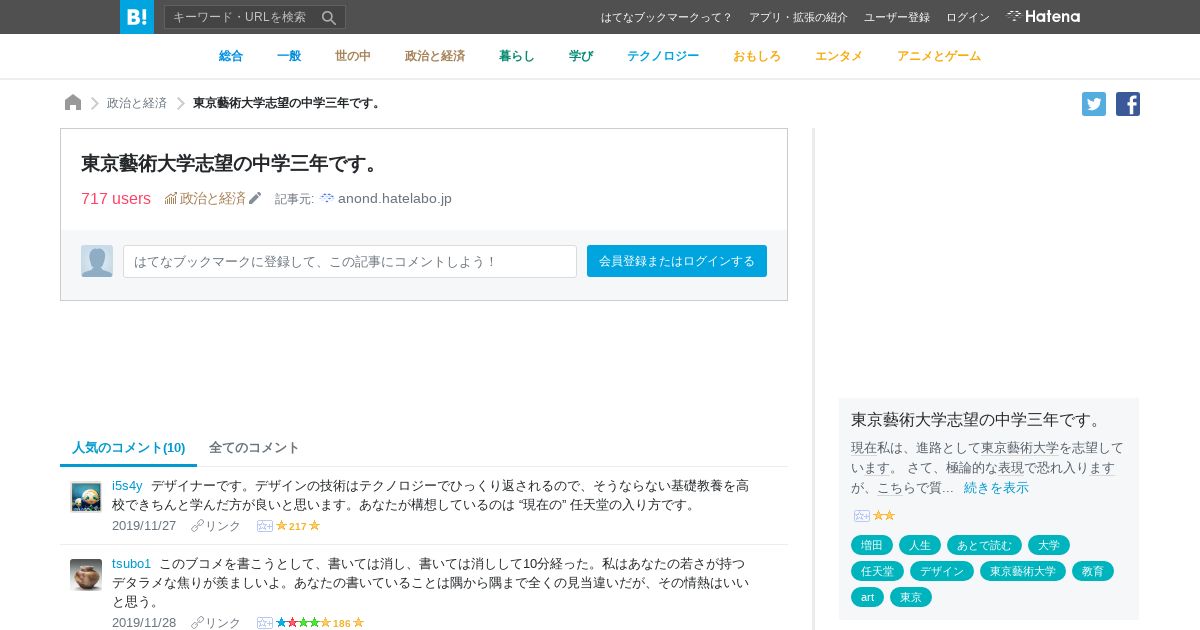Click the 東京 tag
The width and height of the screenshot is (1200, 630).
tap(911, 597)
